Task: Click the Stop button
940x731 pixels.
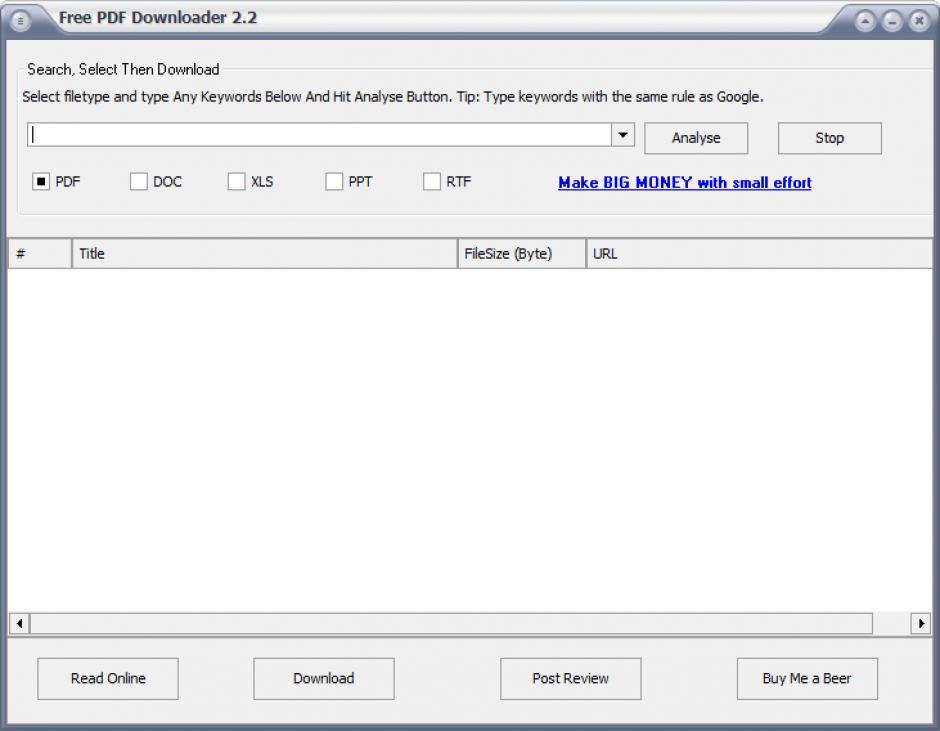Action: 829,138
